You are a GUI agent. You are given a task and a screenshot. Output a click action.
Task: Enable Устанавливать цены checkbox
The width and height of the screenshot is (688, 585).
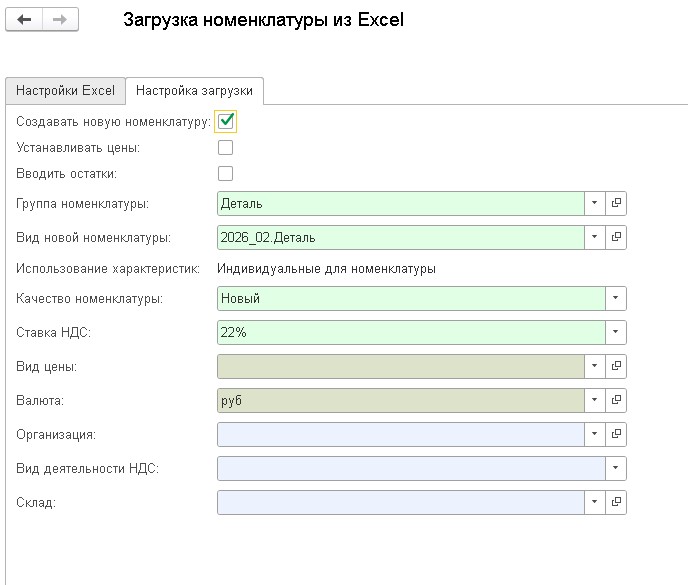tap(226, 147)
